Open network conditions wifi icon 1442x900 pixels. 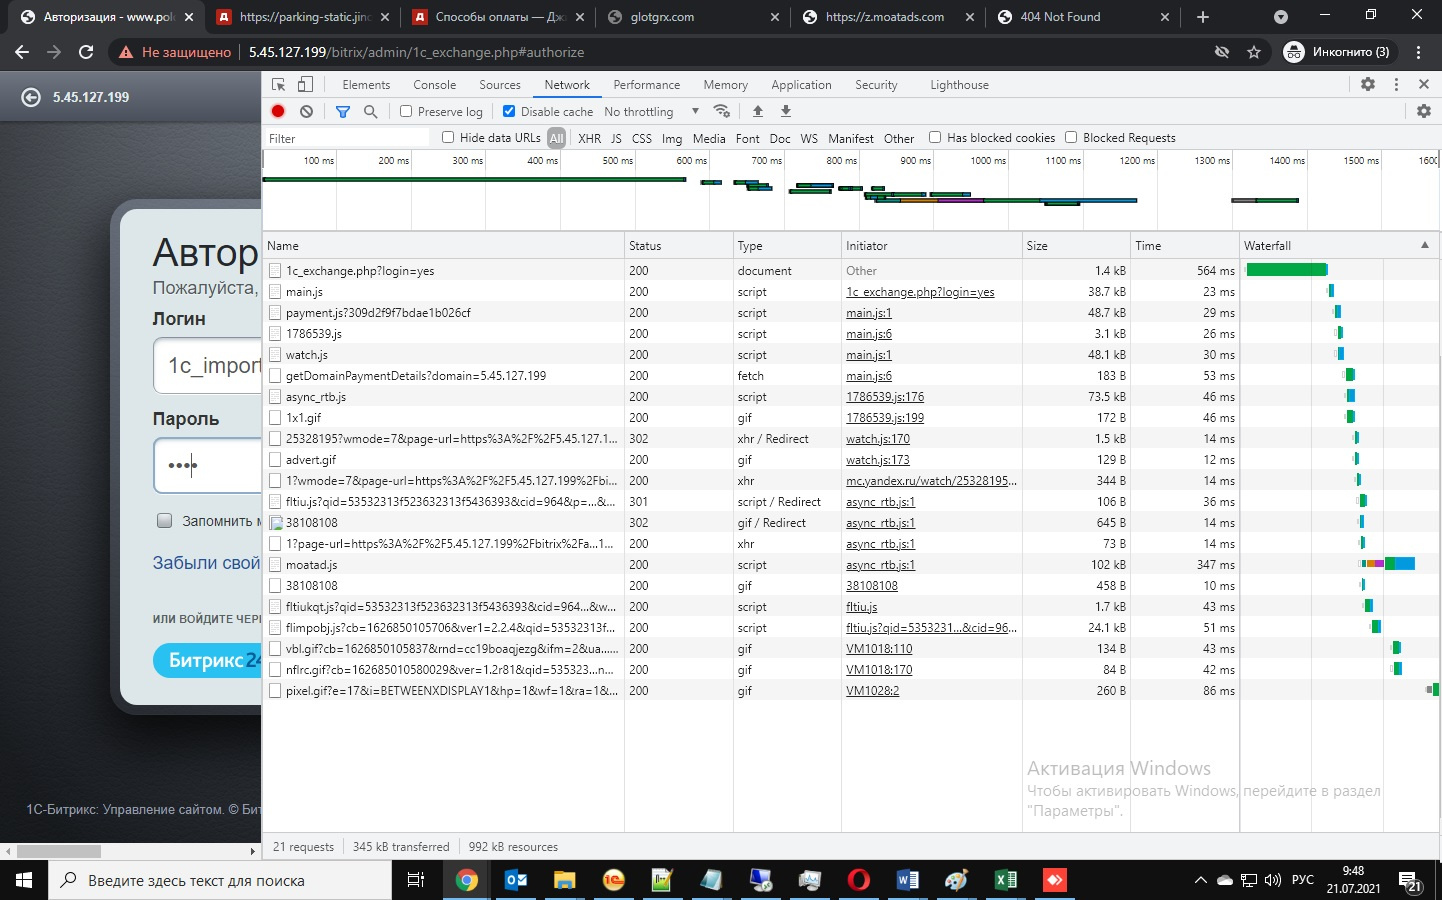[x=721, y=111]
